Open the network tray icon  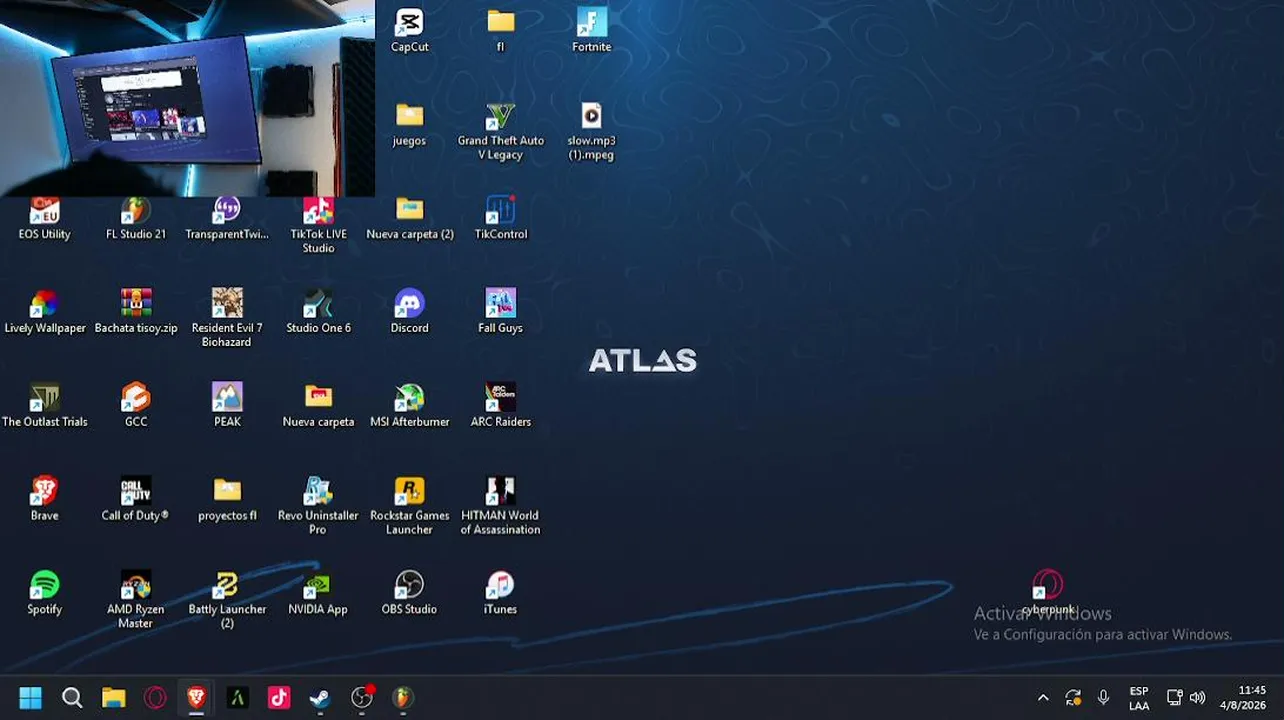click(x=1175, y=698)
